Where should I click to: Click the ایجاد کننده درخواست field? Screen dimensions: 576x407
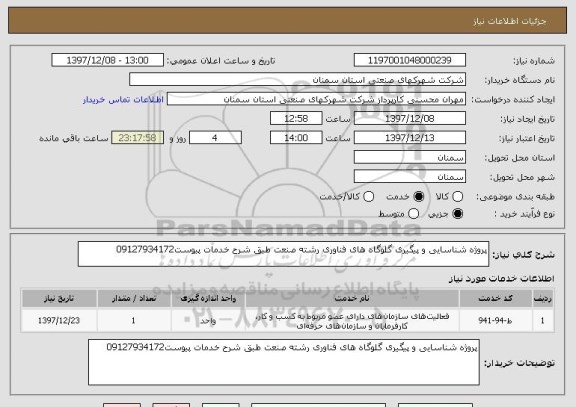pyautogui.click(x=316, y=99)
